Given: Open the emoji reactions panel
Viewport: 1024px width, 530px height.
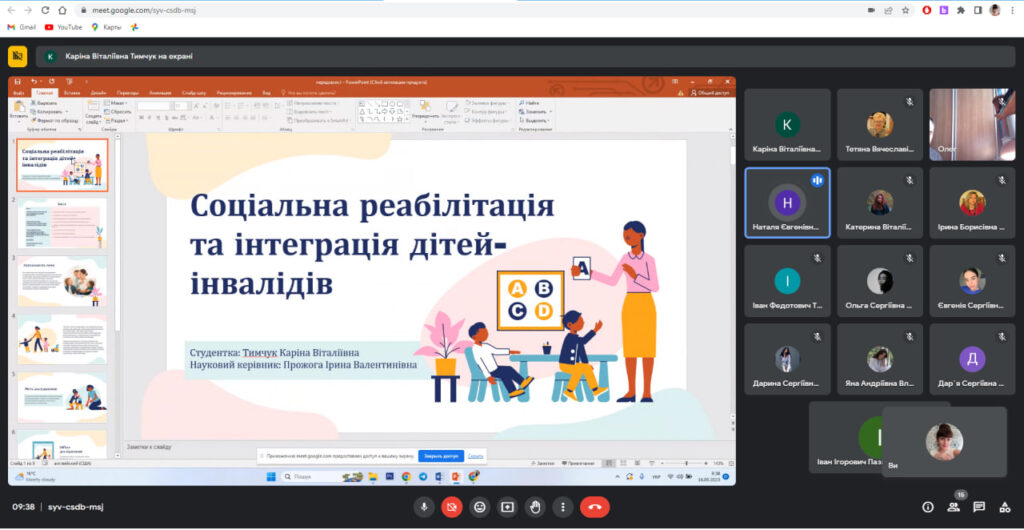Looking at the screenshot, I should pyautogui.click(x=480, y=507).
